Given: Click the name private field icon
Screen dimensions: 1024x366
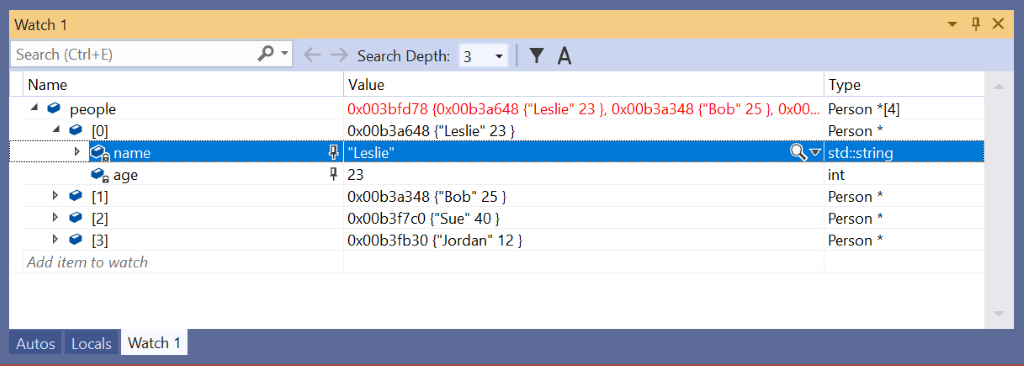Looking at the screenshot, I should point(99,154).
